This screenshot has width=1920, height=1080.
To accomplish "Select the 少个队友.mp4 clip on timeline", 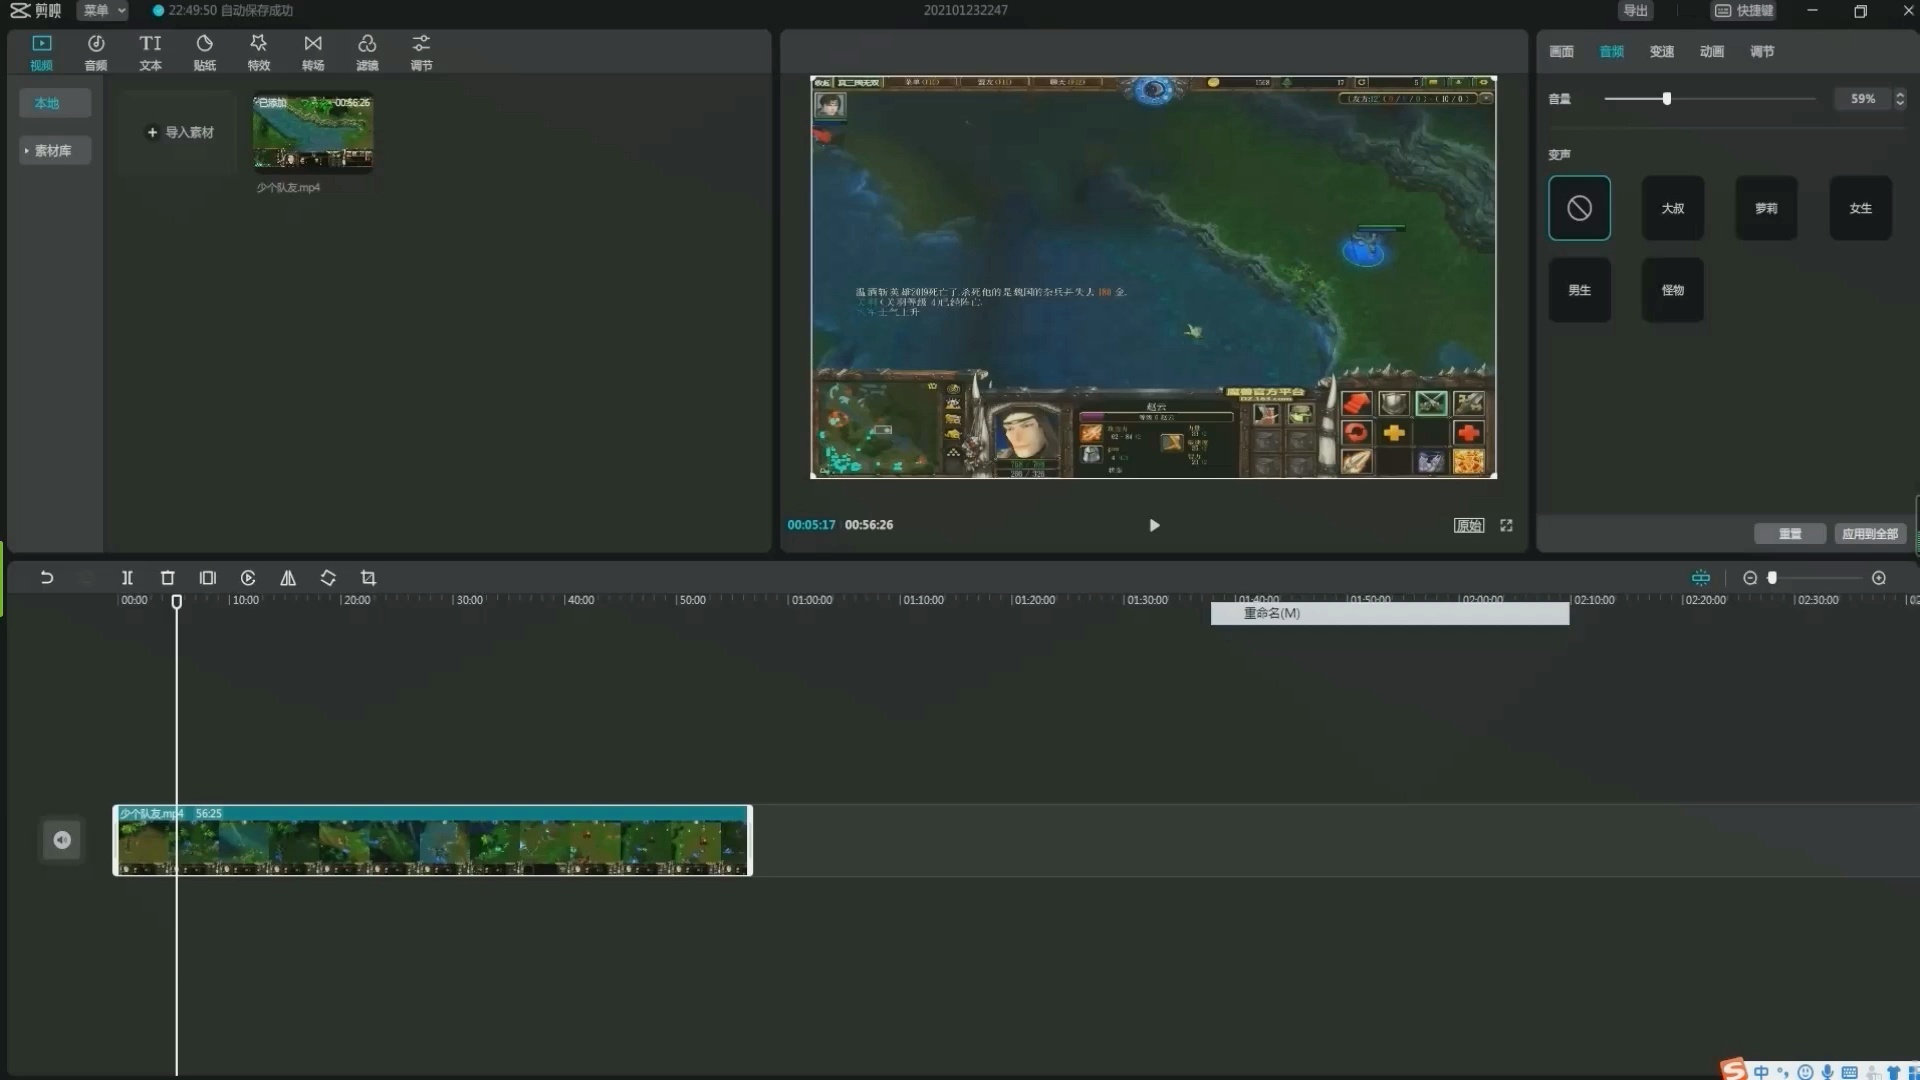I will click(x=432, y=840).
